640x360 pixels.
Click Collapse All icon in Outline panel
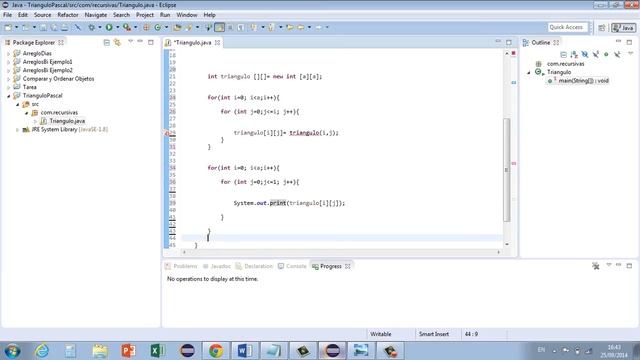(x=563, y=54)
